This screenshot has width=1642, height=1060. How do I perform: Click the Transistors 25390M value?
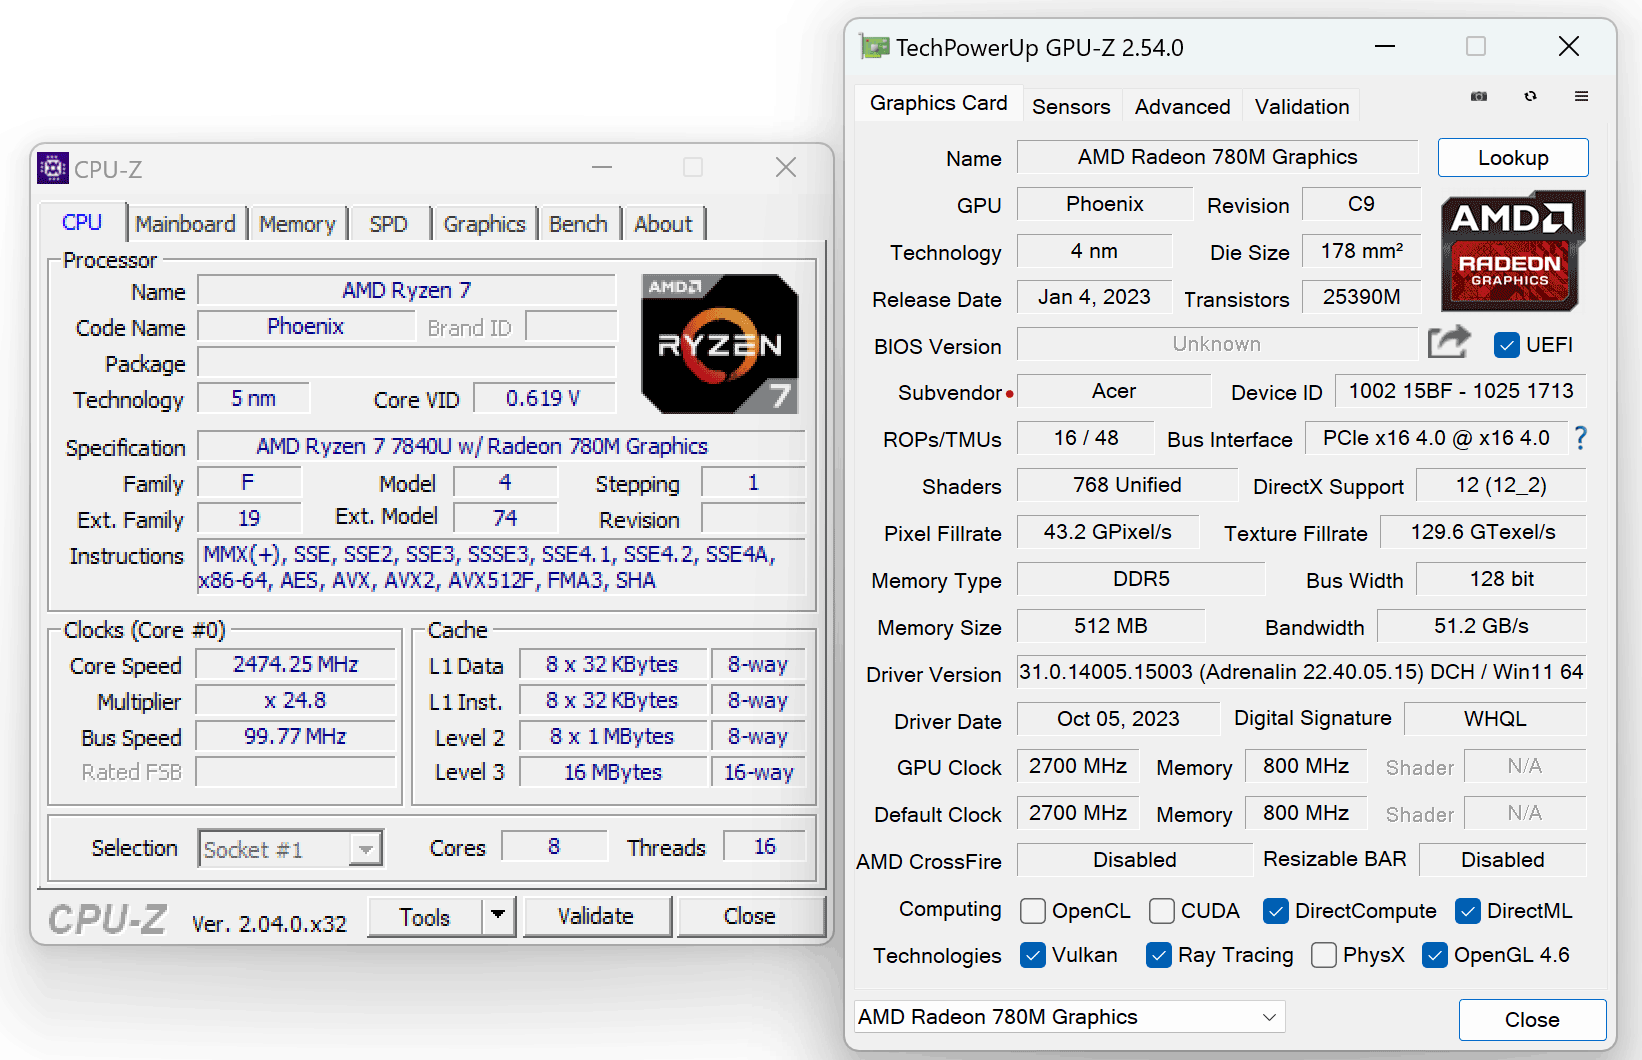[x=1361, y=297]
